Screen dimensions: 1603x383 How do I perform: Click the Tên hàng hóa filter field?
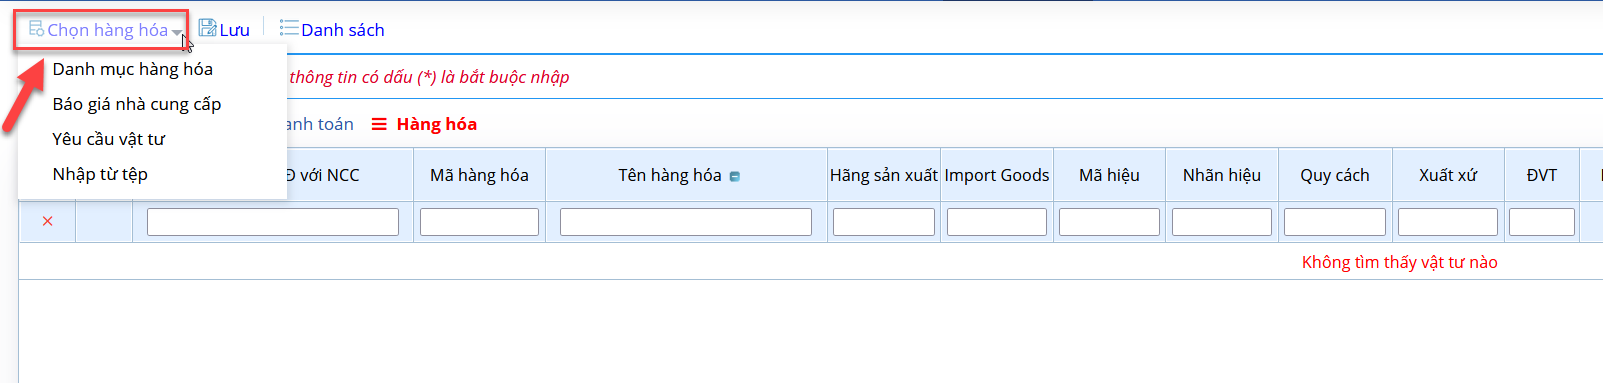click(x=686, y=222)
